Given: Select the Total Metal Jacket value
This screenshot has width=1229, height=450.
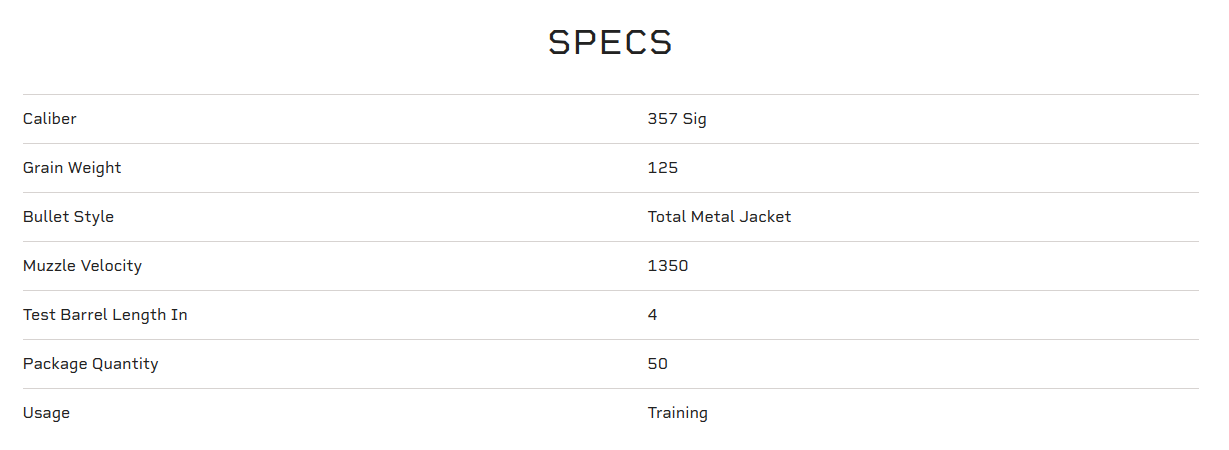Looking at the screenshot, I should pyautogui.click(x=719, y=217).
